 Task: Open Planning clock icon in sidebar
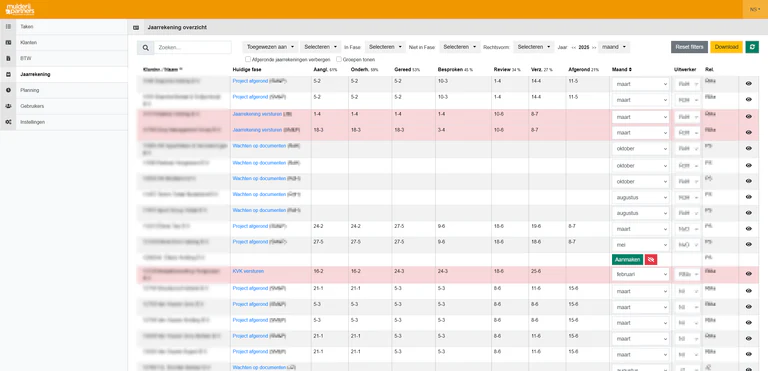pyautogui.click(x=8, y=90)
